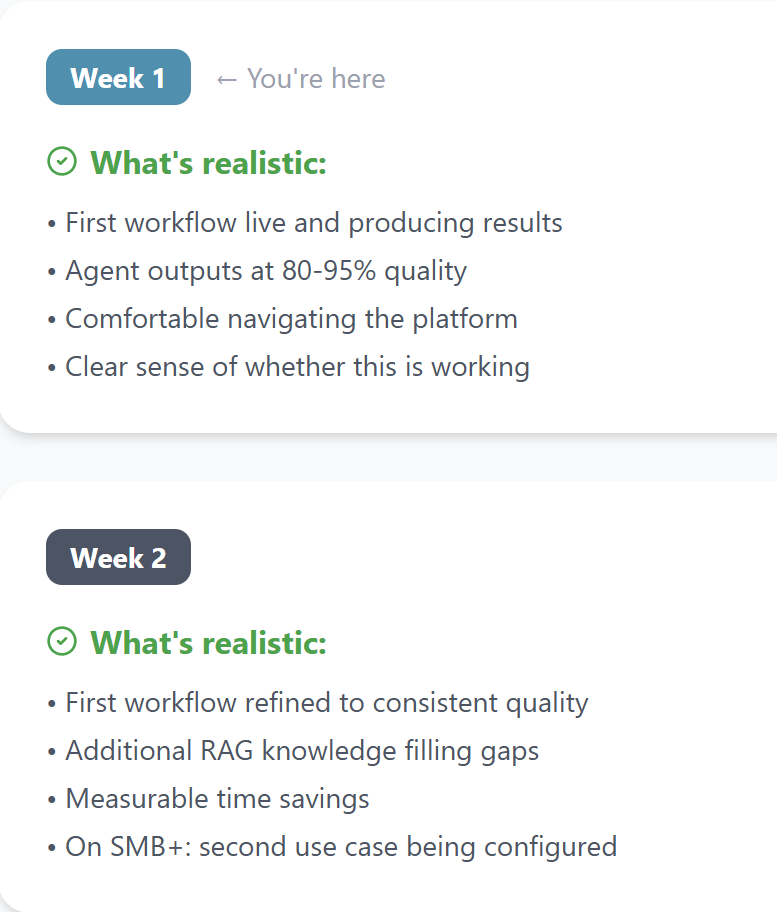777x912 pixels.
Task: Click the left arrow before "You're here"
Action: coord(227,79)
